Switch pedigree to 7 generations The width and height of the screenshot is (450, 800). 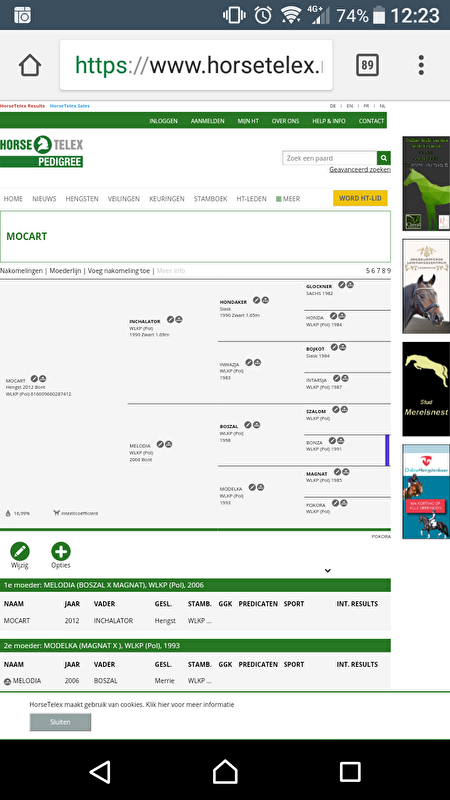point(378,270)
